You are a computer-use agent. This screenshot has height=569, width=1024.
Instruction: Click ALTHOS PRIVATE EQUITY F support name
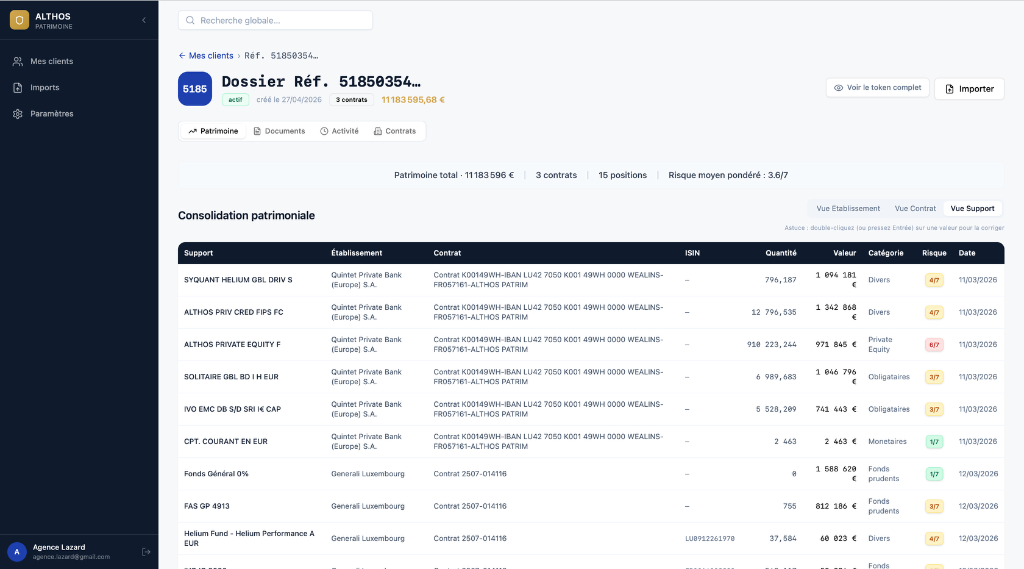coord(232,344)
